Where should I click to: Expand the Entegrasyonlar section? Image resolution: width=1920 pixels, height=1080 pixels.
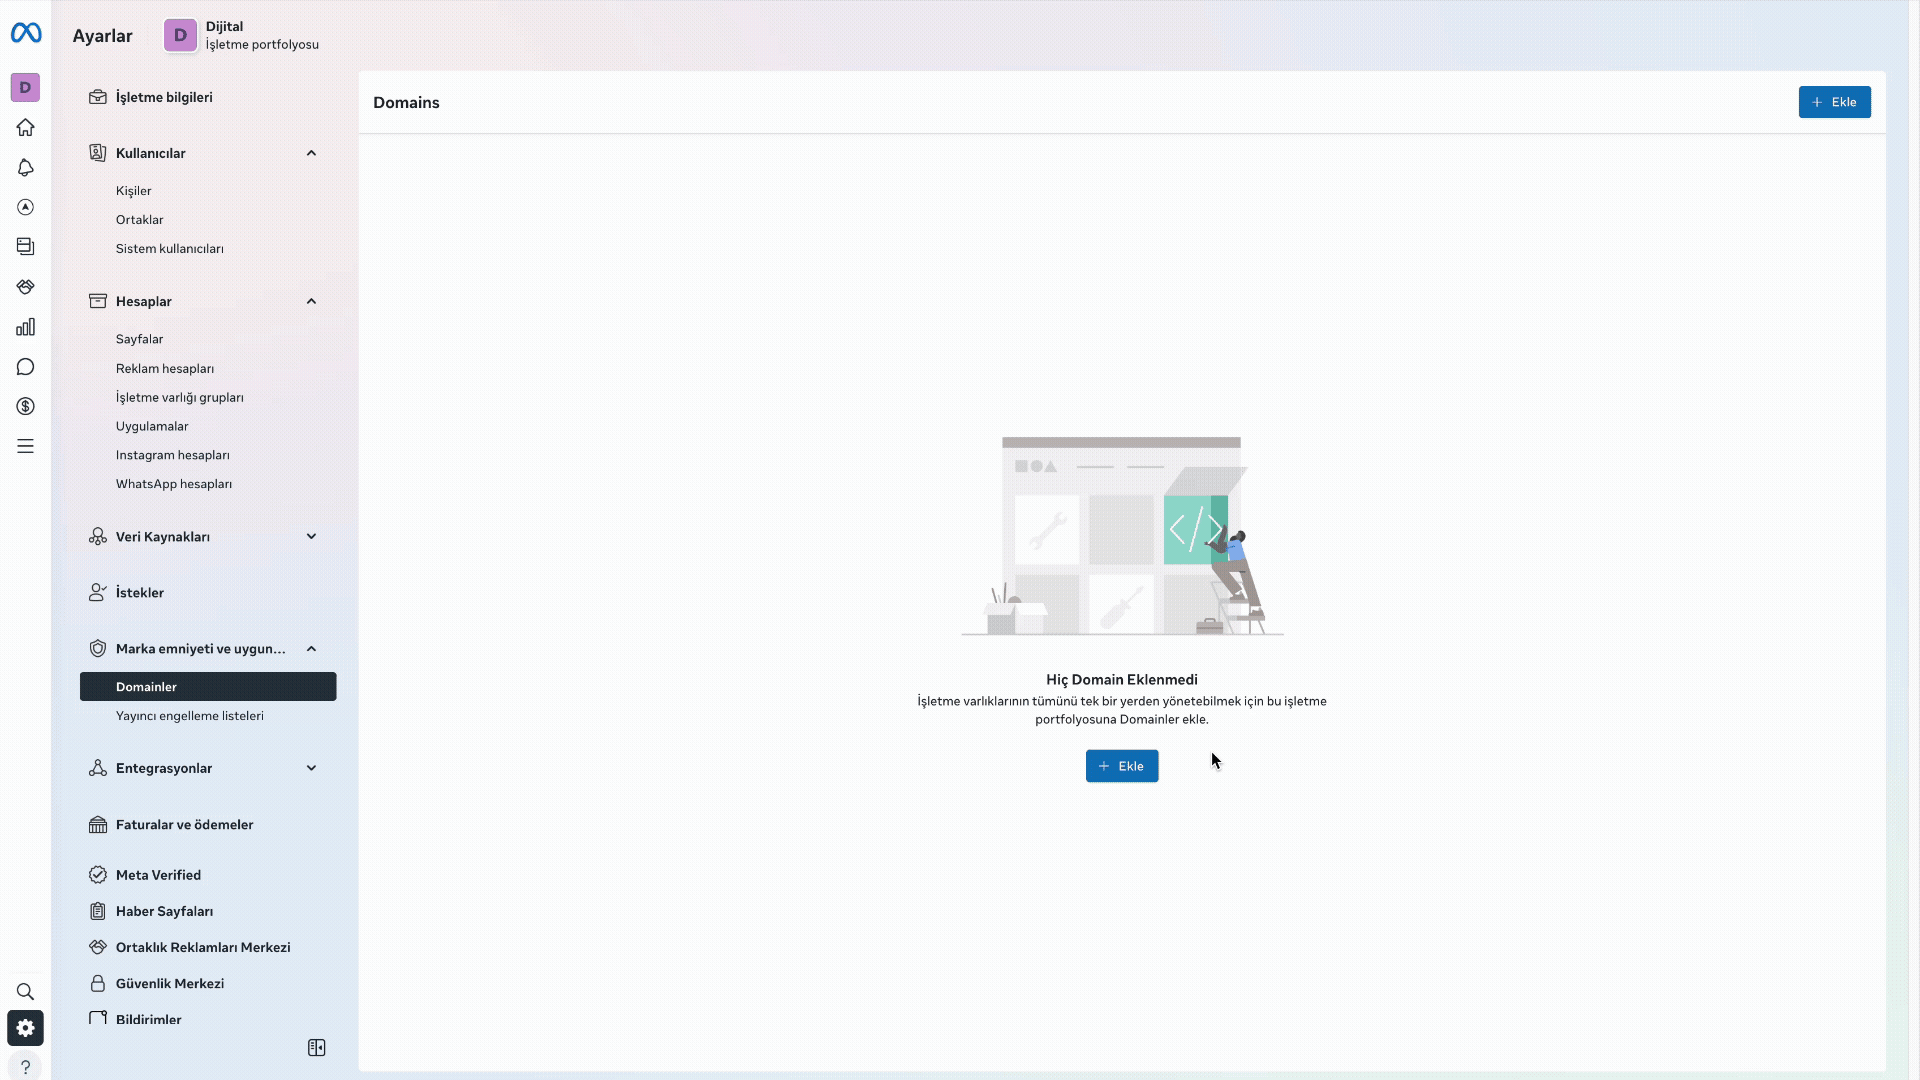(x=311, y=768)
